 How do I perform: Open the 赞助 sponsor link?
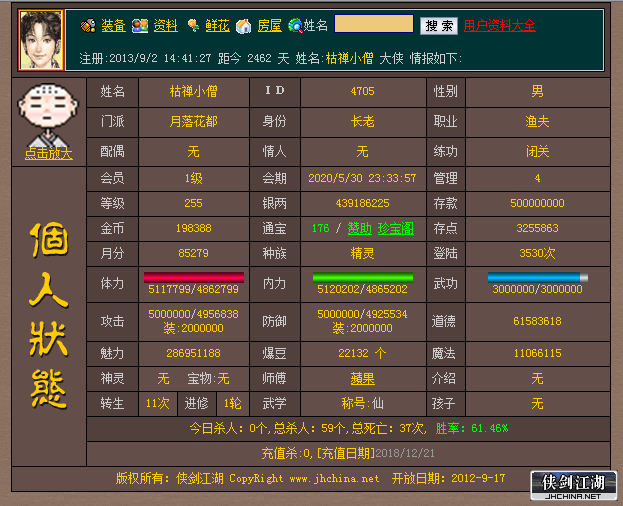[360, 228]
